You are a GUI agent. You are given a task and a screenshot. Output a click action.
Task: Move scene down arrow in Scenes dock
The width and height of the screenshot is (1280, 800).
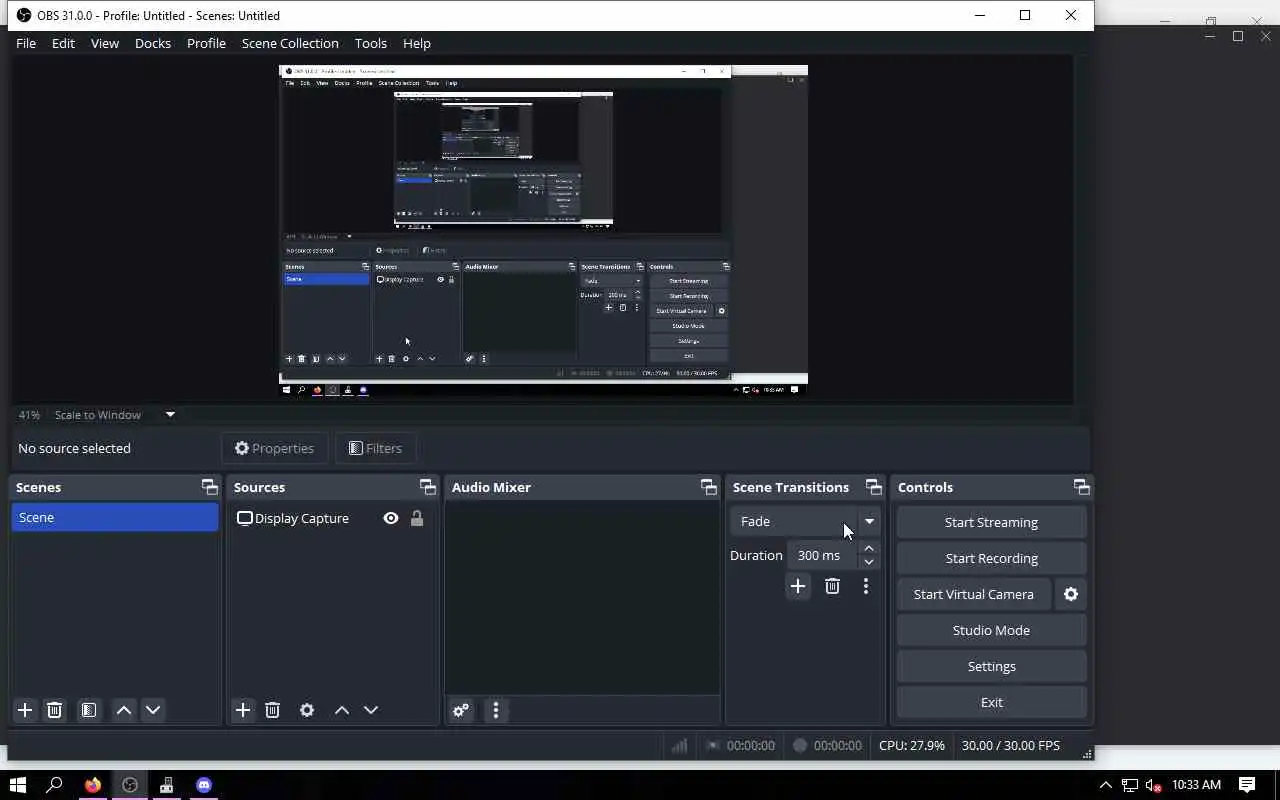coord(153,710)
